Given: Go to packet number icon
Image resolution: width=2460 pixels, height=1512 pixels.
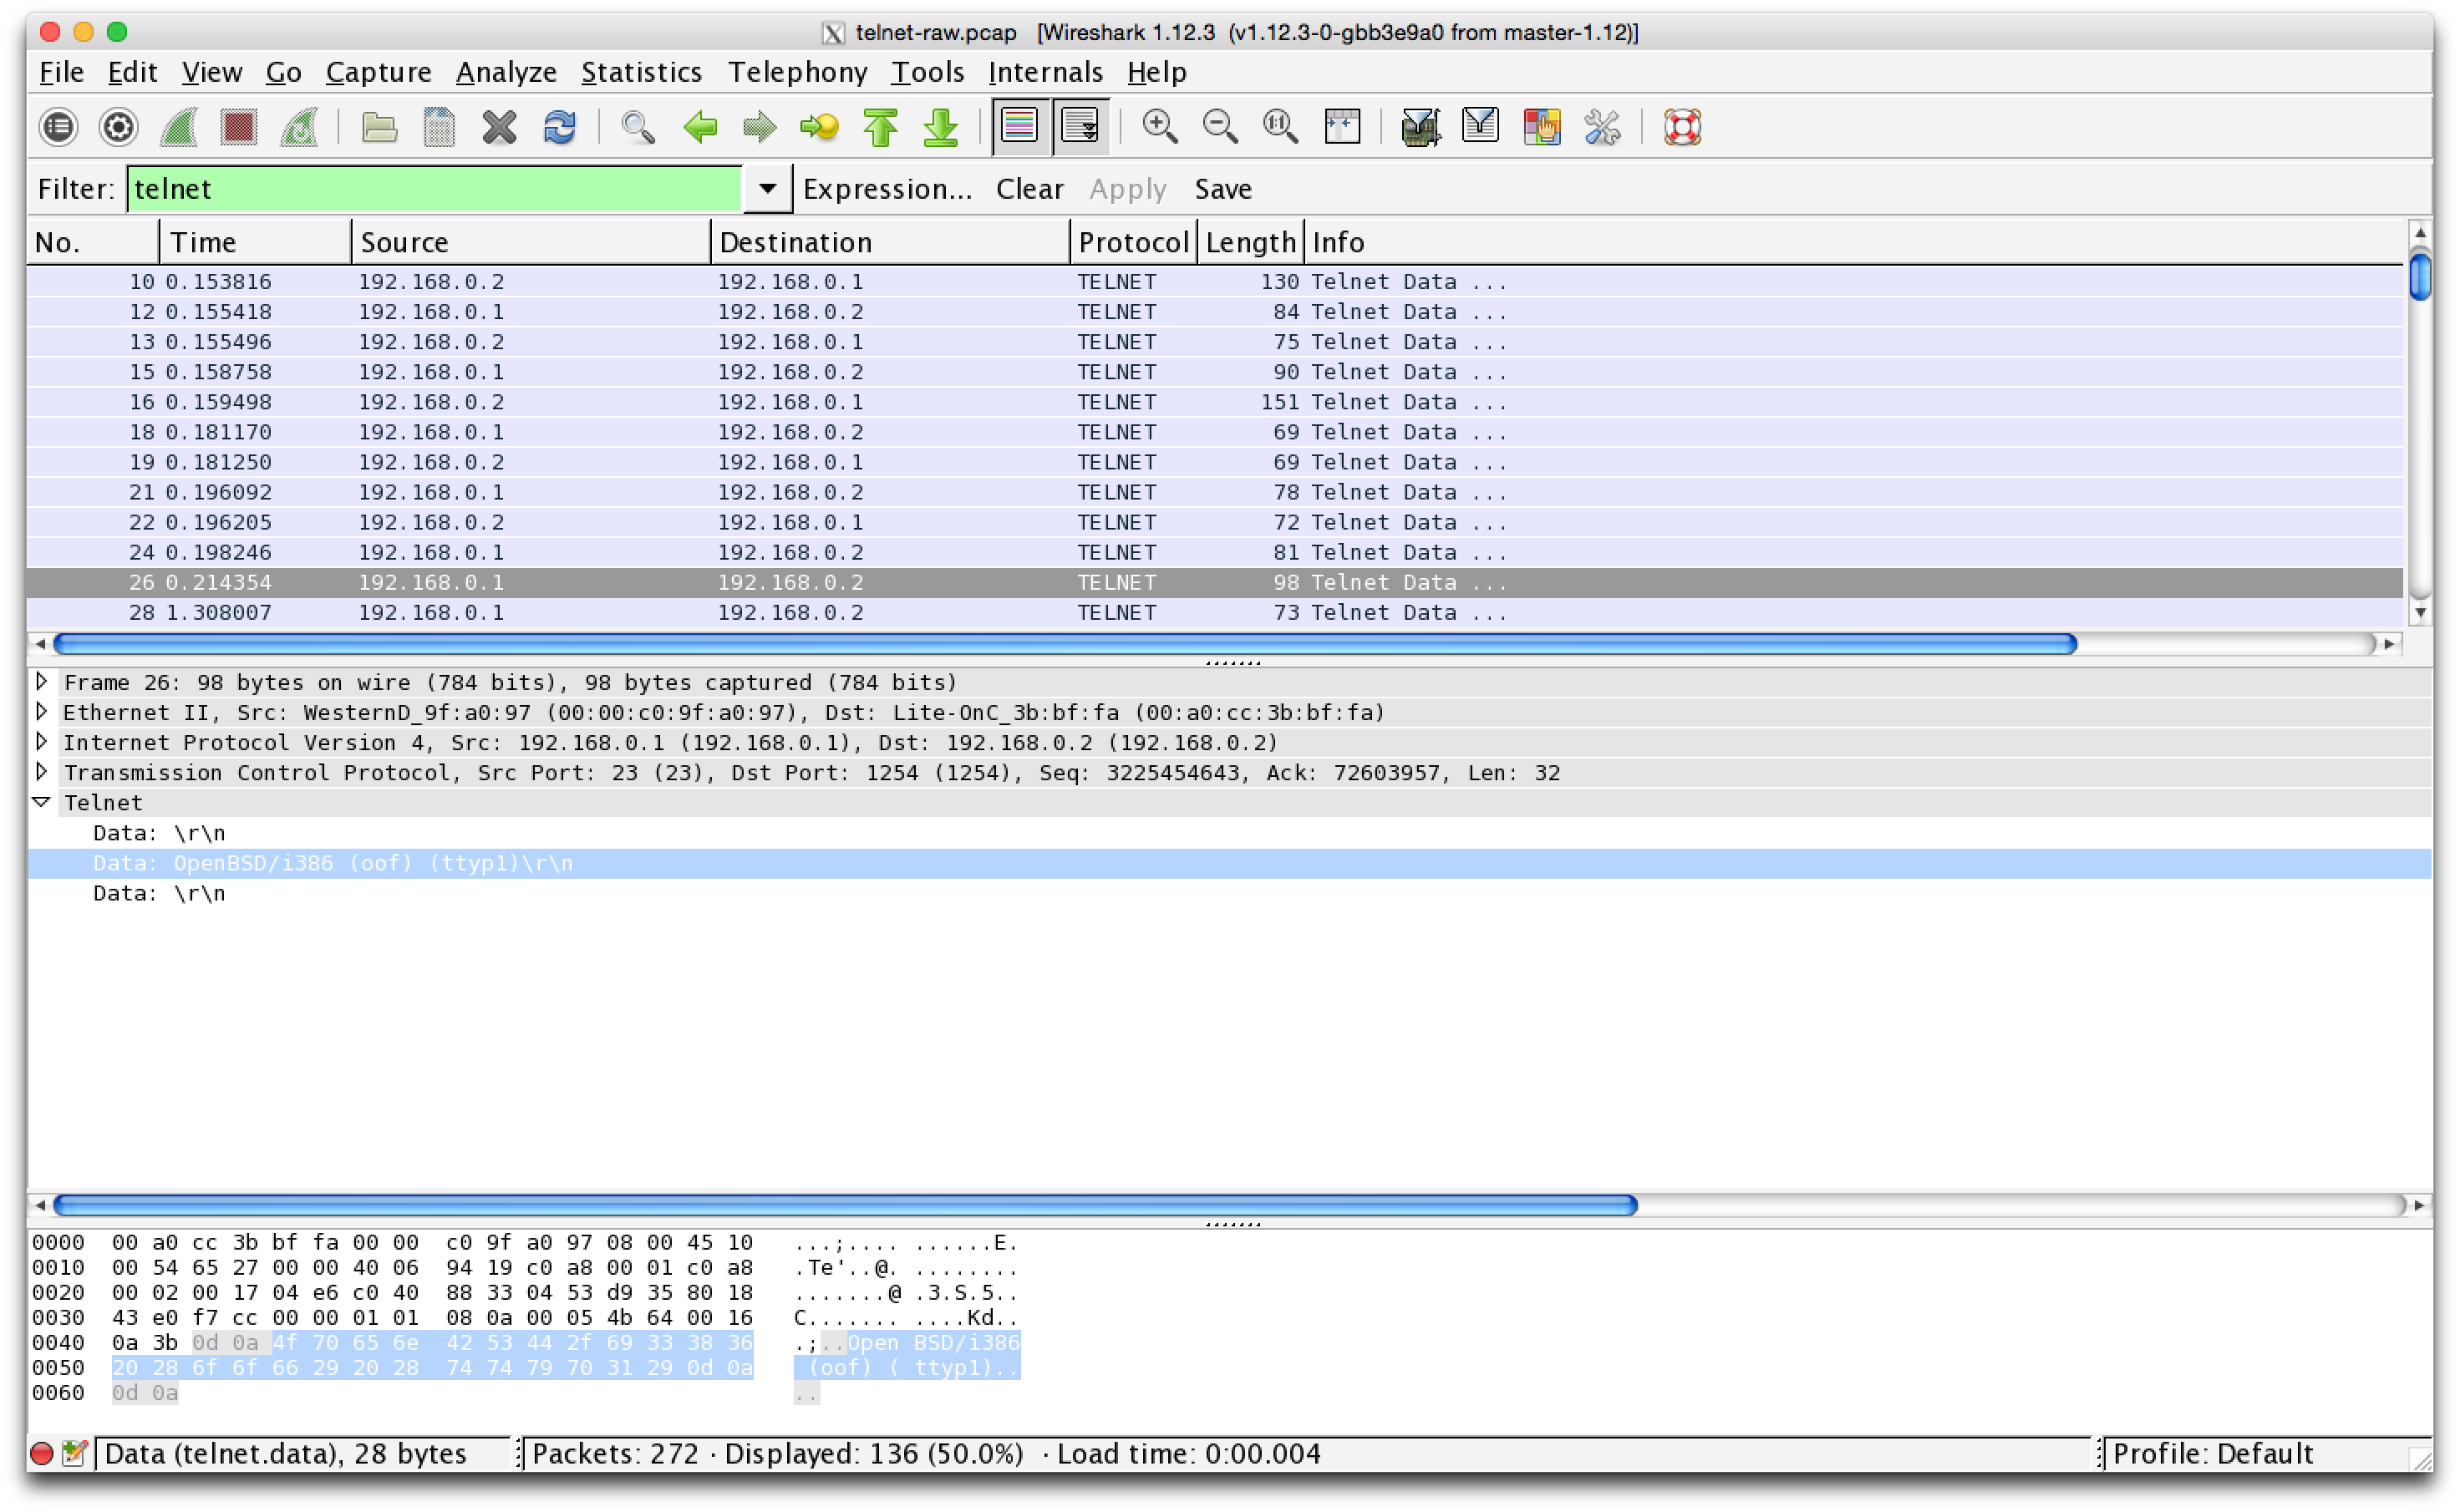Looking at the screenshot, I should [820, 127].
